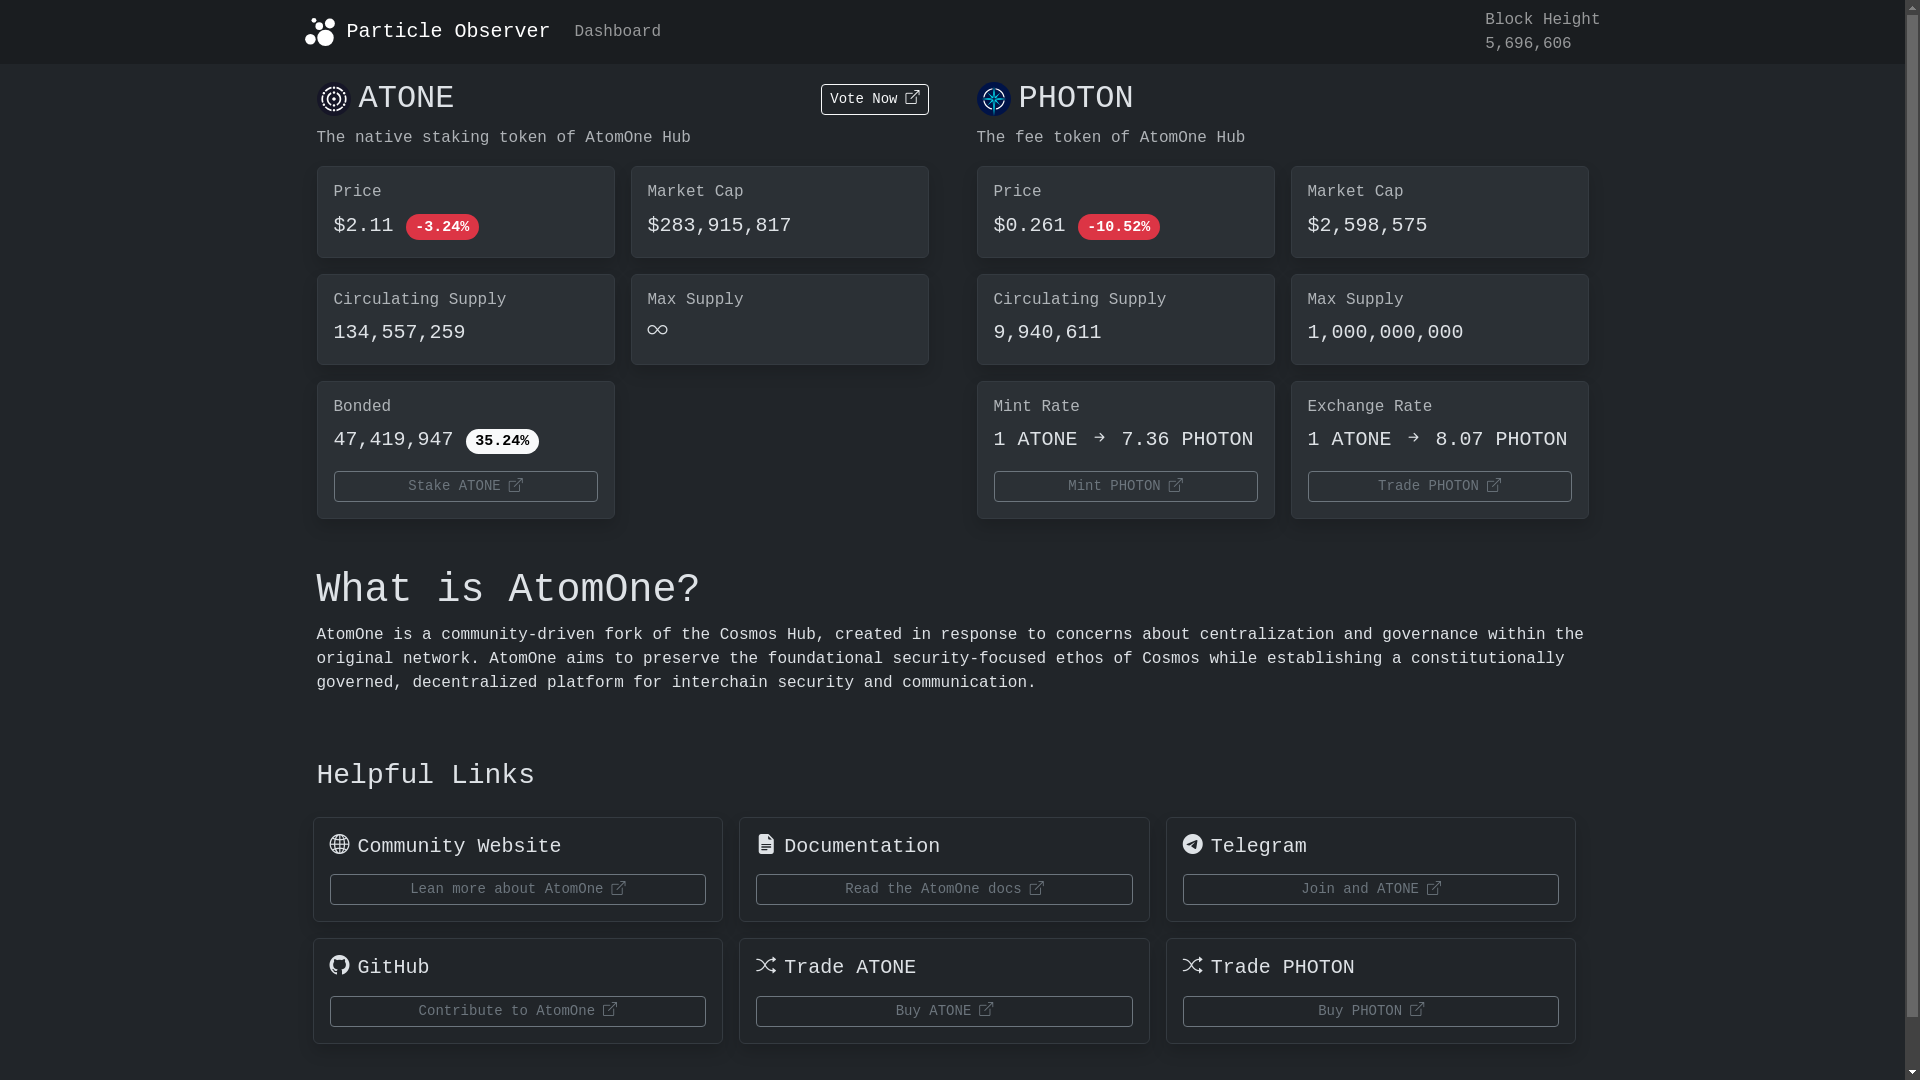The width and height of the screenshot is (1920, 1080).
Task: Click the arrow icon in Exchange Rate
Action: (1413, 438)
